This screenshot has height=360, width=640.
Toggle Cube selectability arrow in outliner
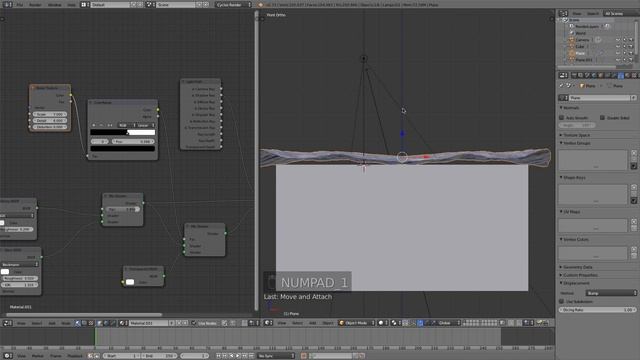(x=624, y=47)
